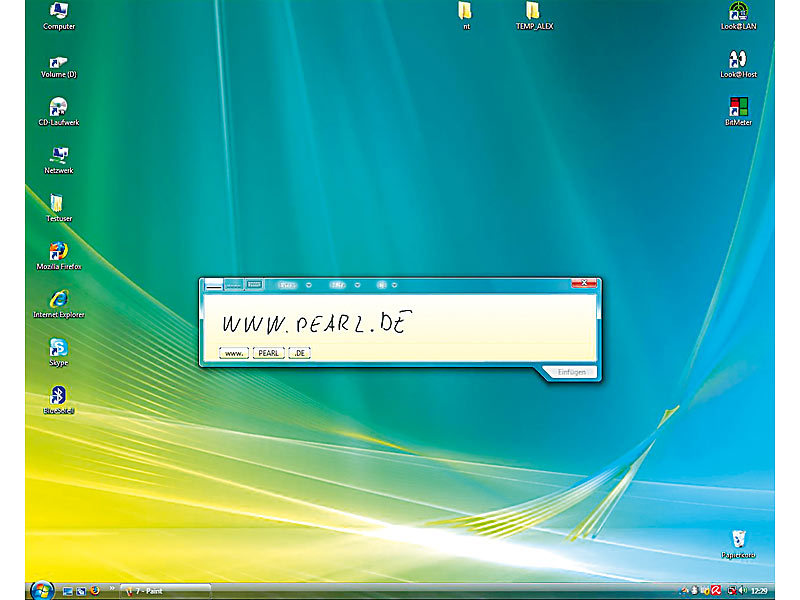Switch to the character pad input mode
800x600 pixels.
234,285
